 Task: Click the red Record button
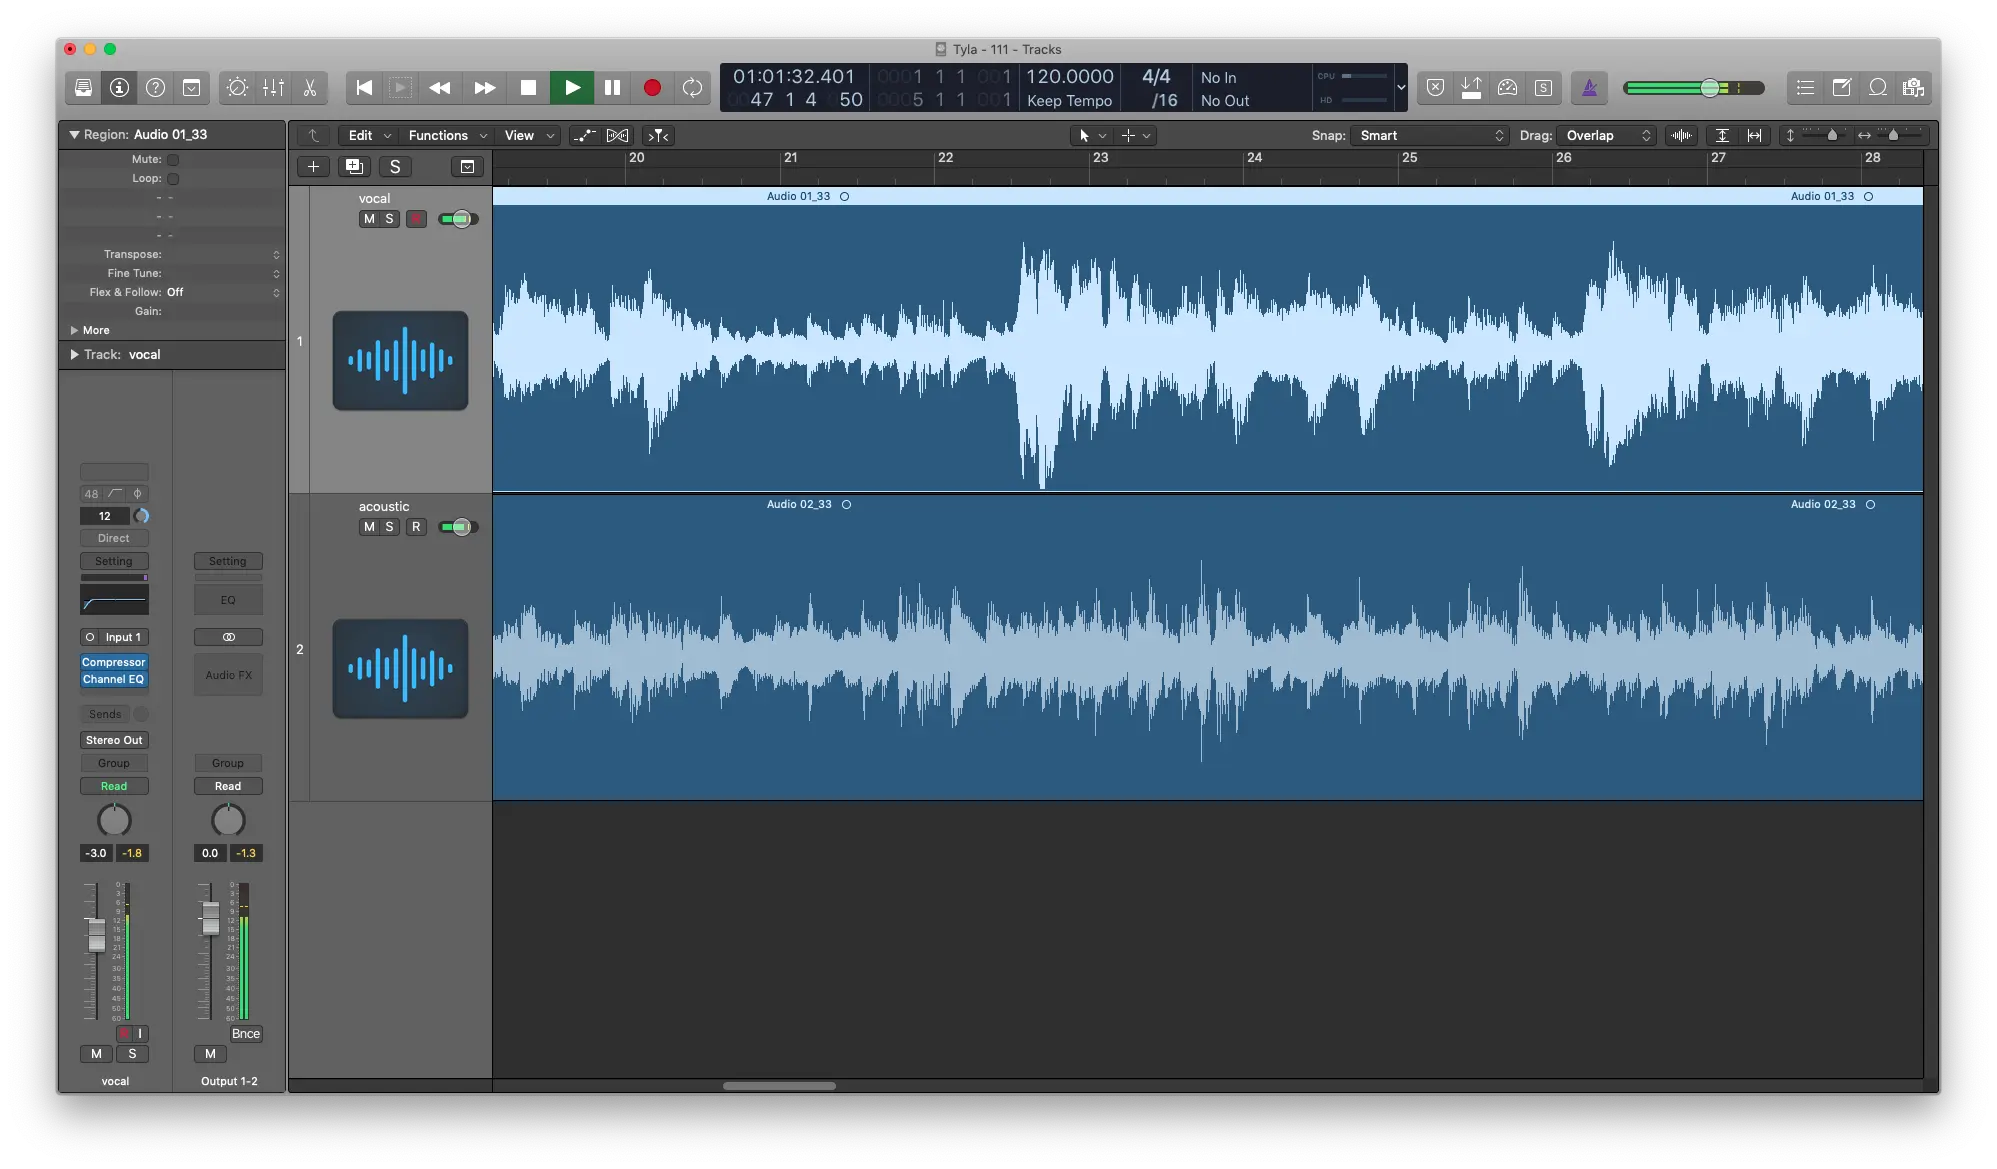[x=652, y=88]
